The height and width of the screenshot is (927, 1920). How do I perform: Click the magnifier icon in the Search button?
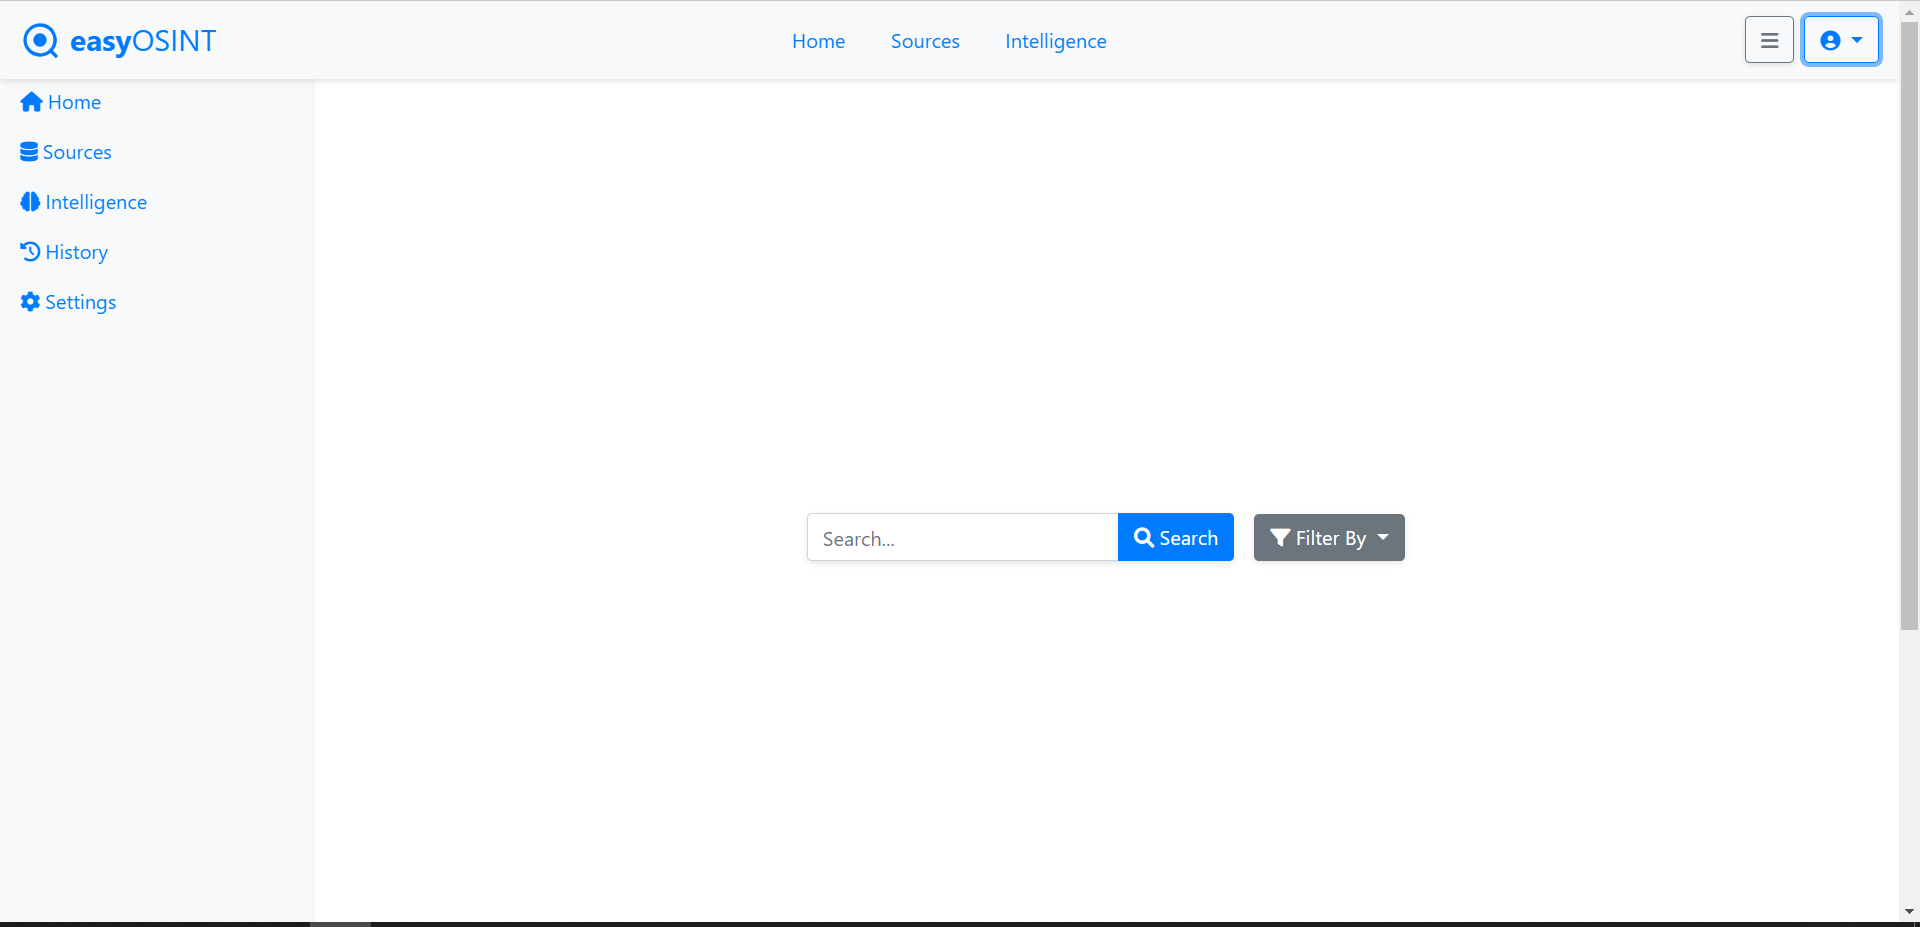(1144, 537)
